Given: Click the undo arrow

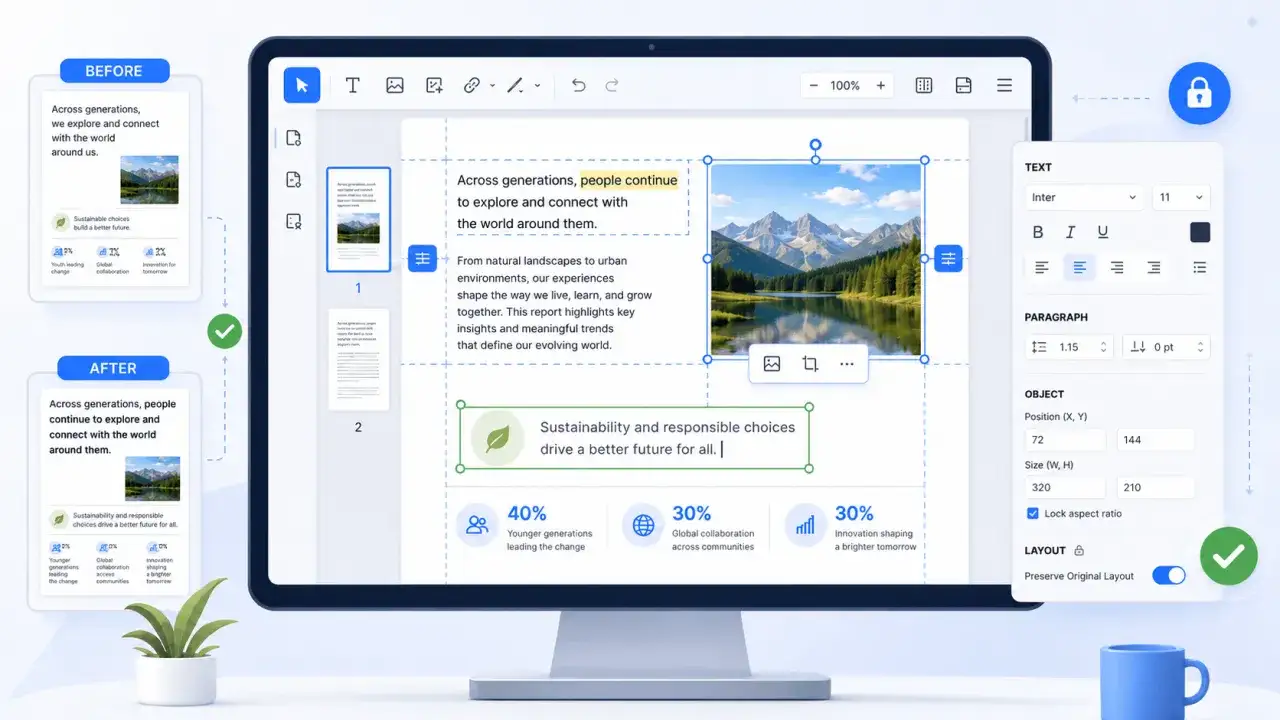Looking at the screenshot, I should [578, 86].
